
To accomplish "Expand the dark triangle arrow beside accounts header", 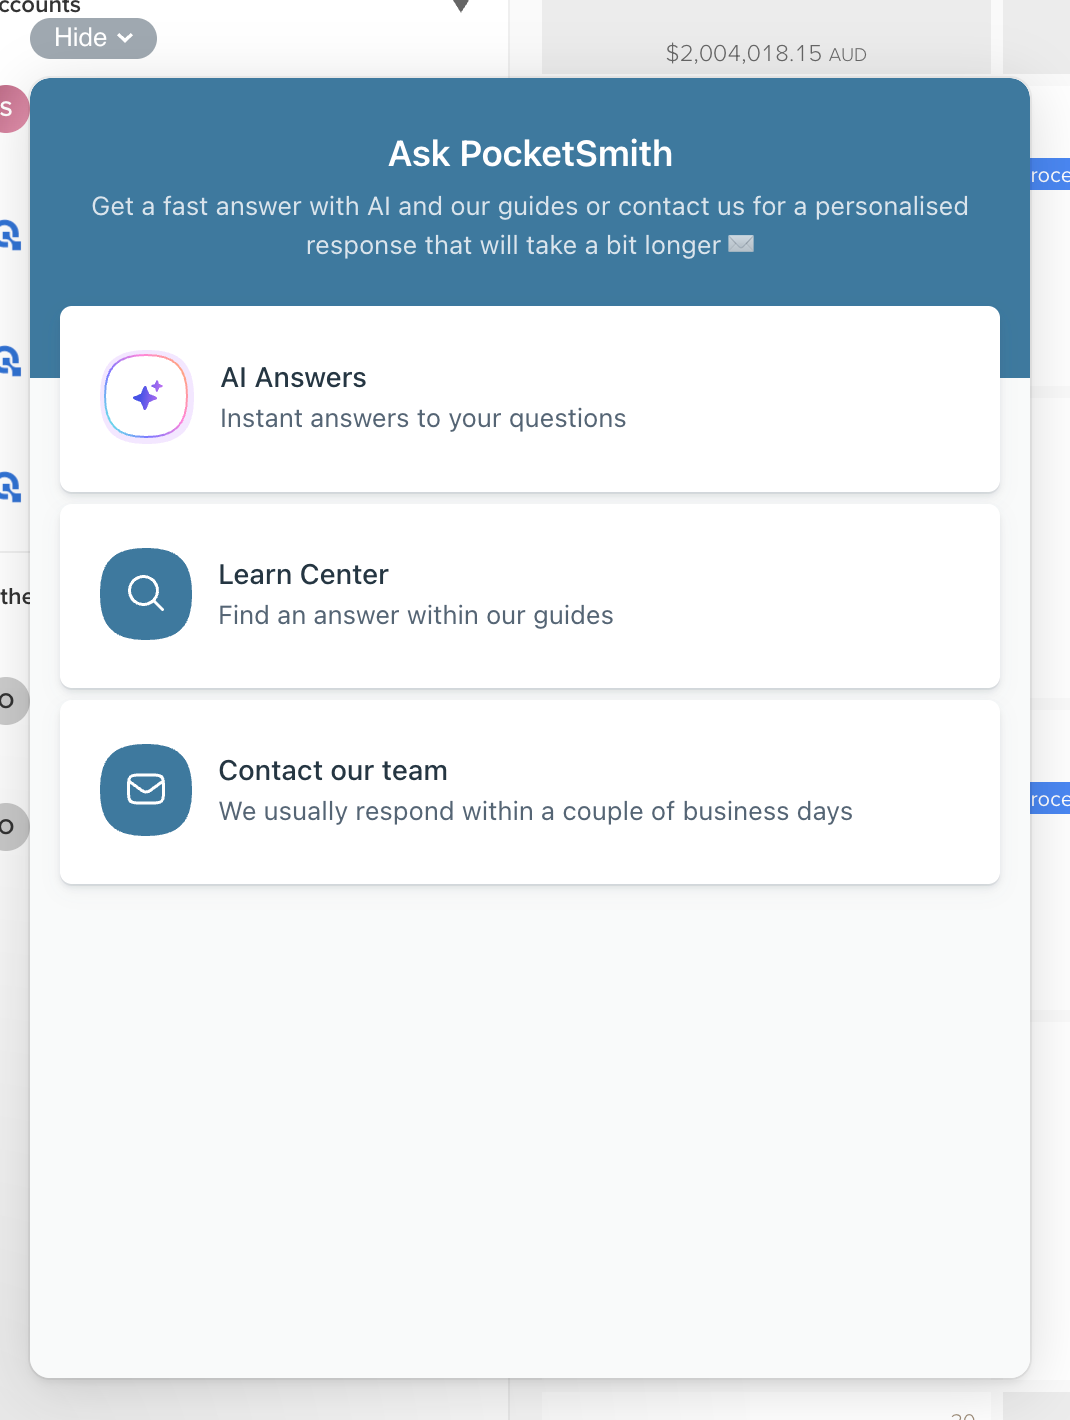I will click(x=461, y=6).
